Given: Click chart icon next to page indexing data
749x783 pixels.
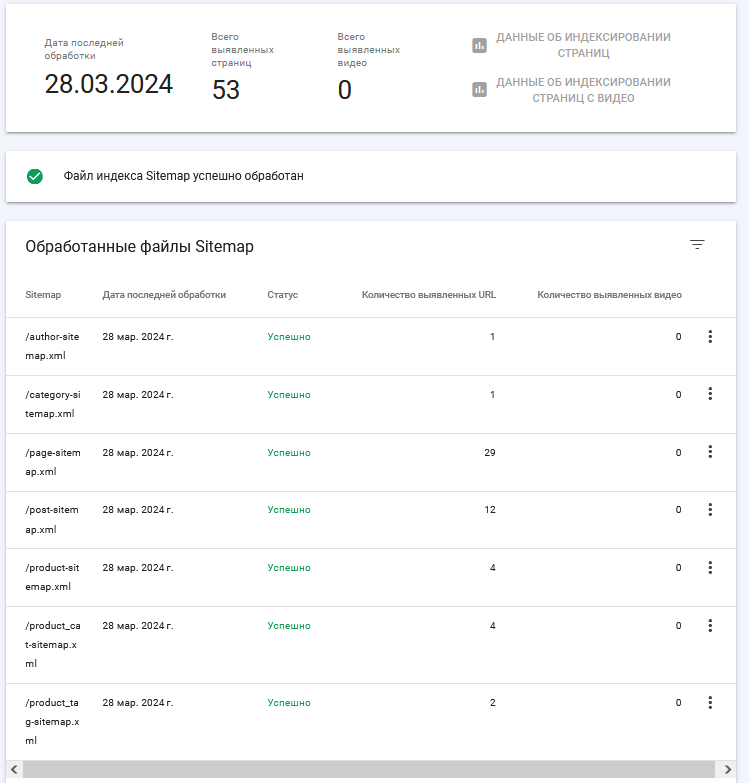Looking at the screenshot, I should click(479, 45).
